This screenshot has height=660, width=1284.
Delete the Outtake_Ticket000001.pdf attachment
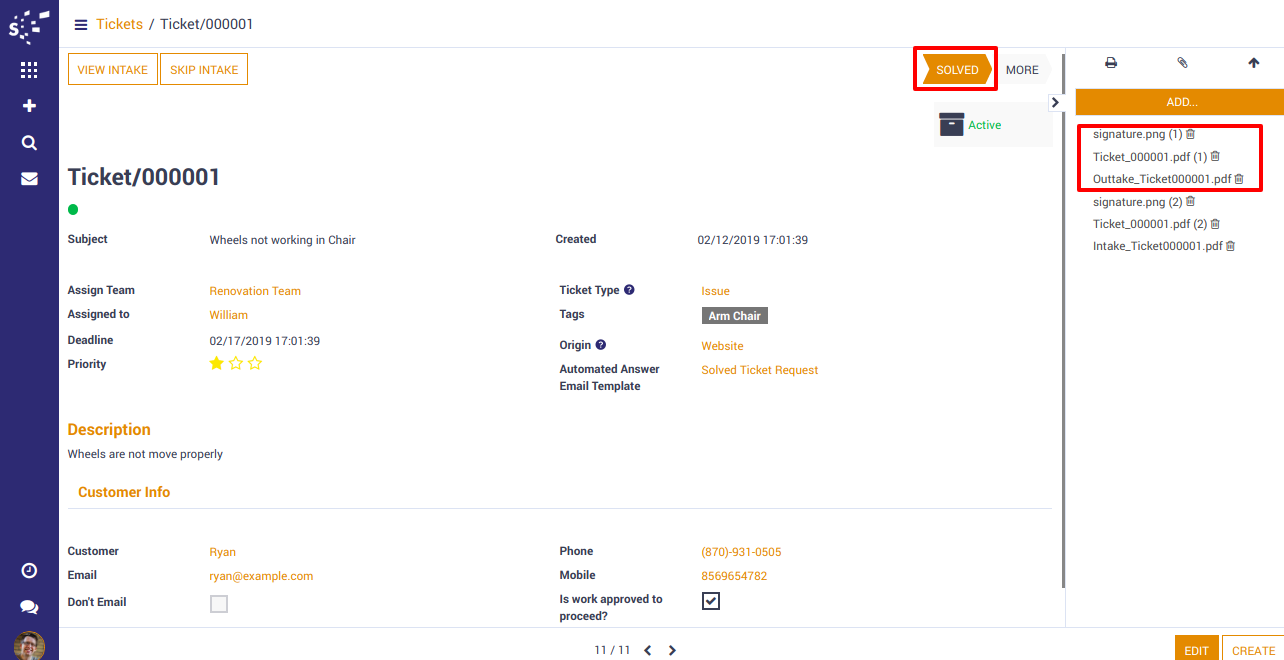(1239, 179)
